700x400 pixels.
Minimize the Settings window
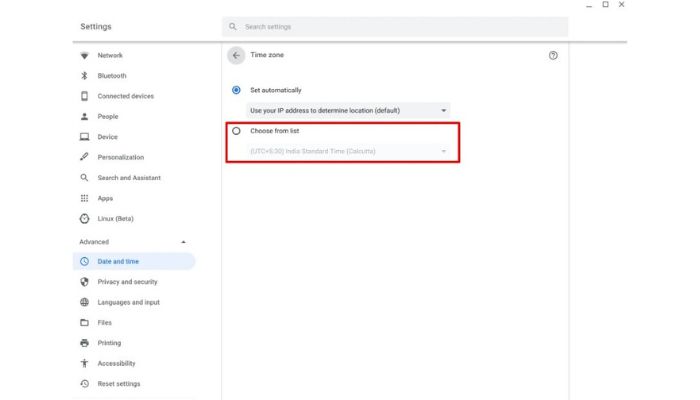(x=589, y=5)
